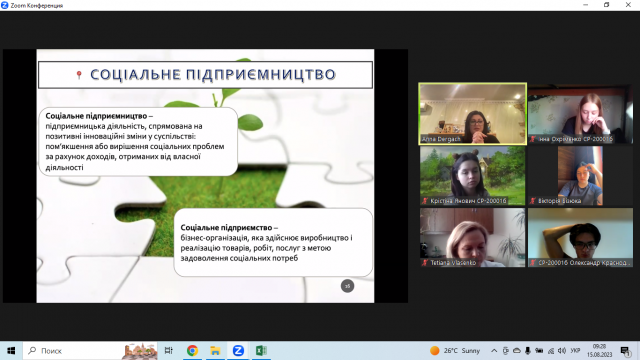Click the Zoom logo in the title bar

[4, 5]
